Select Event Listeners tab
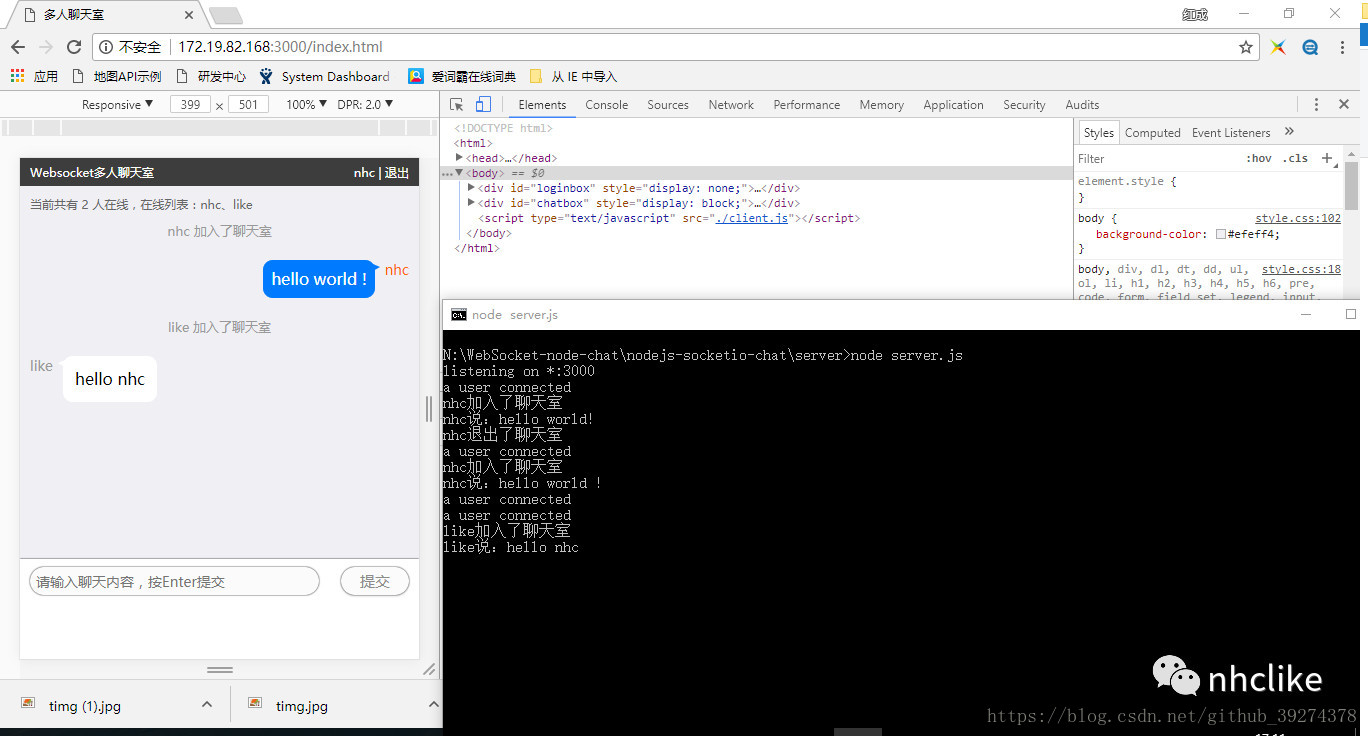1368x736 pixels. pos(1231,132)
